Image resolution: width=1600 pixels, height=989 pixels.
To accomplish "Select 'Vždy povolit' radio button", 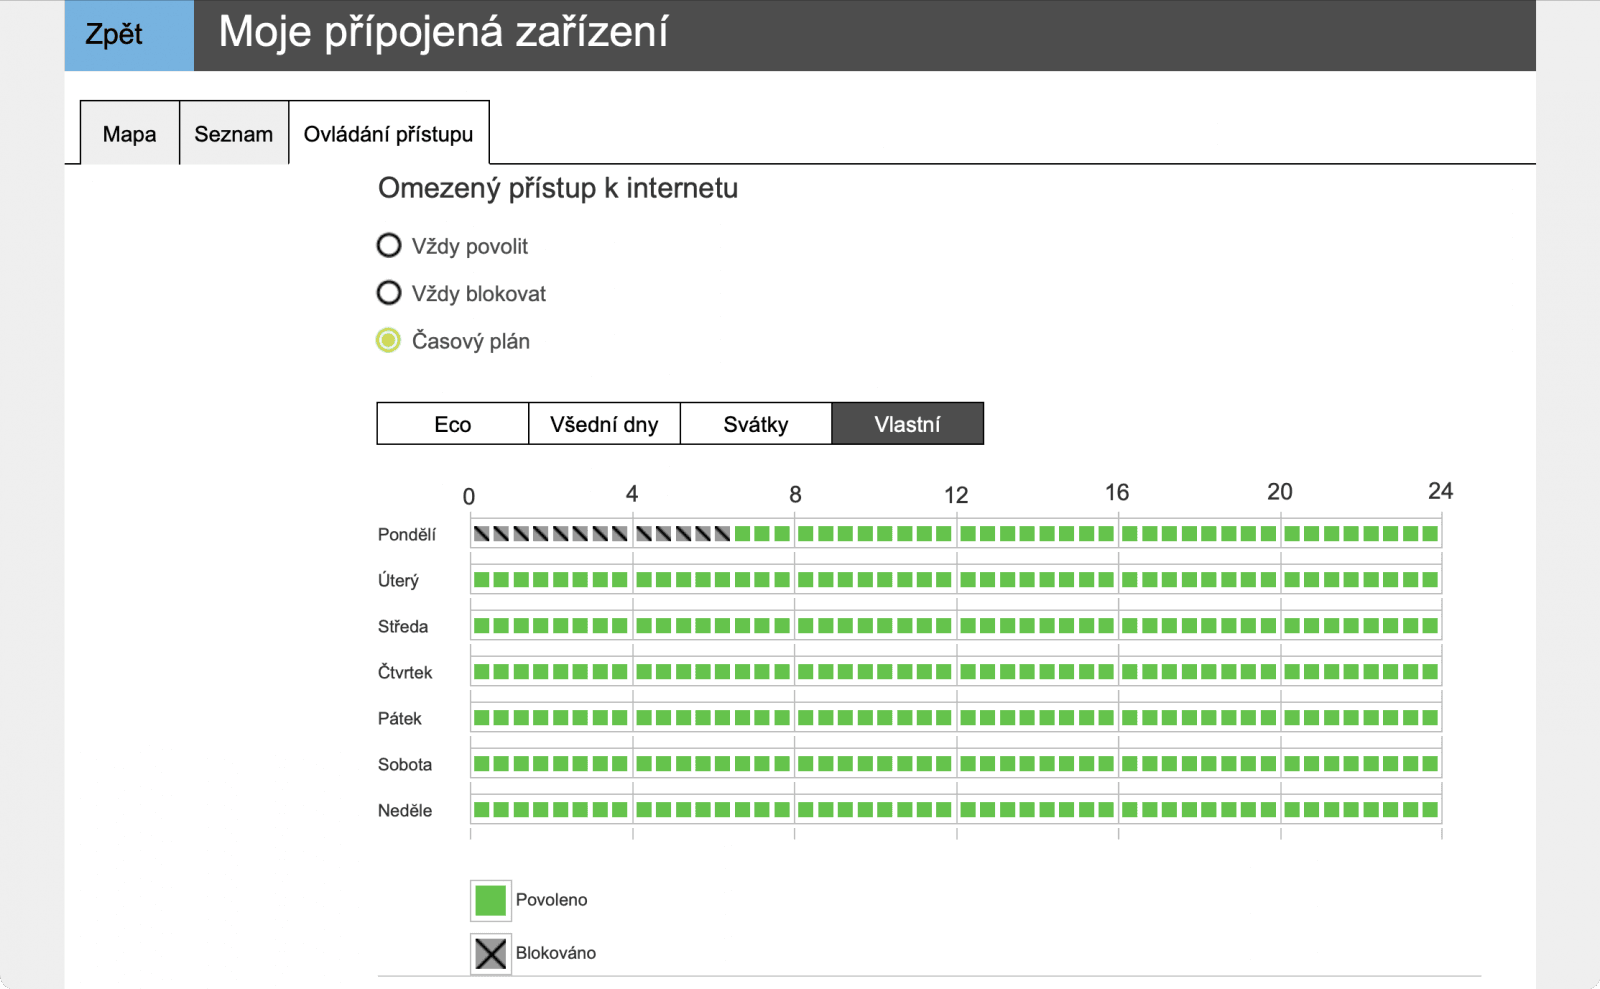I will pyautogui.click(x=388, y=245).
